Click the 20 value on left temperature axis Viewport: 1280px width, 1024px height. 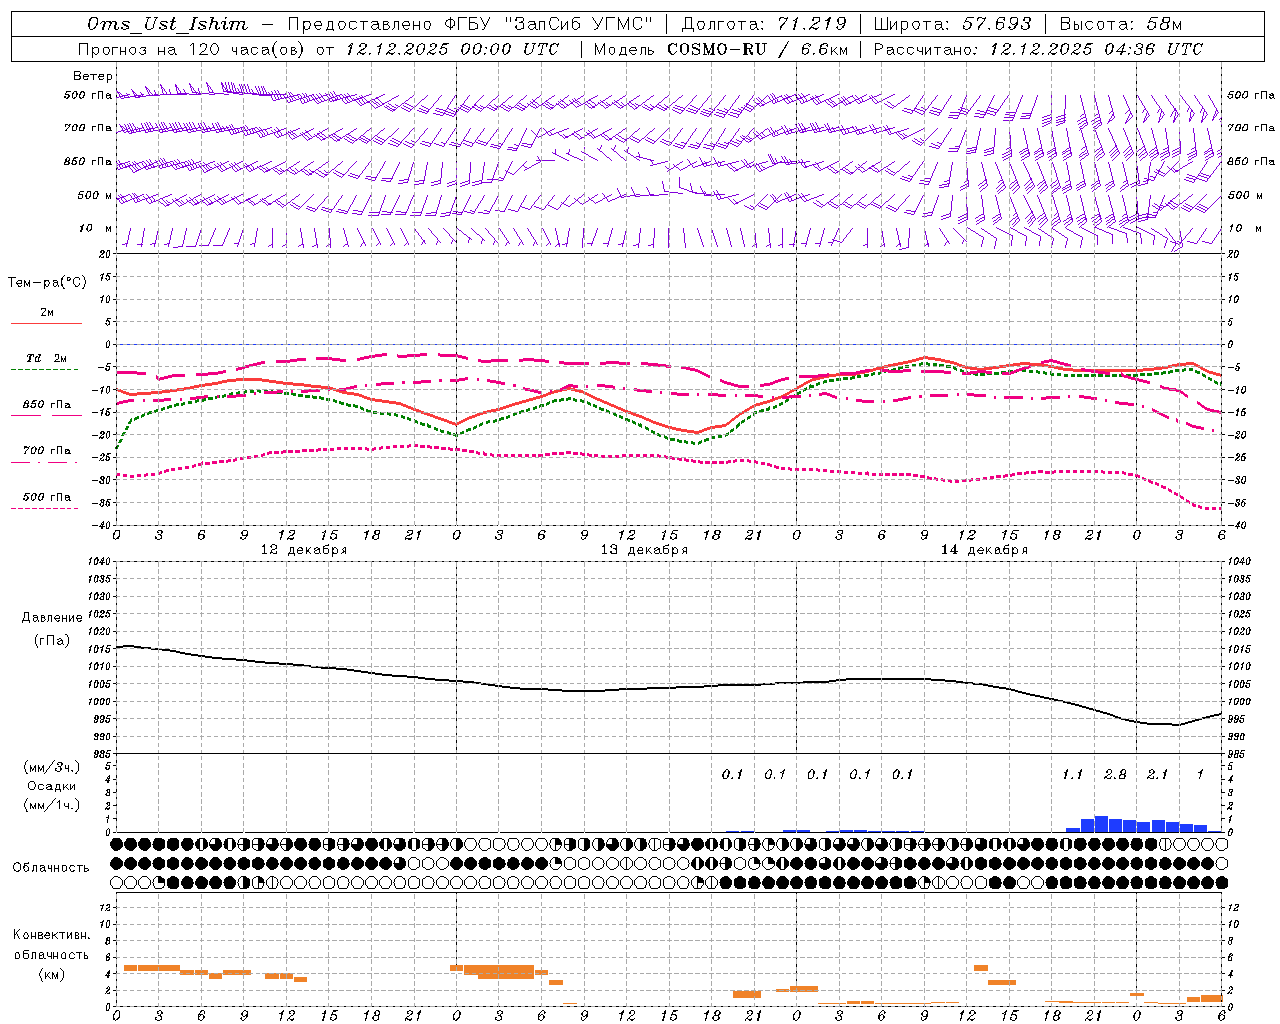coord(104,254)
